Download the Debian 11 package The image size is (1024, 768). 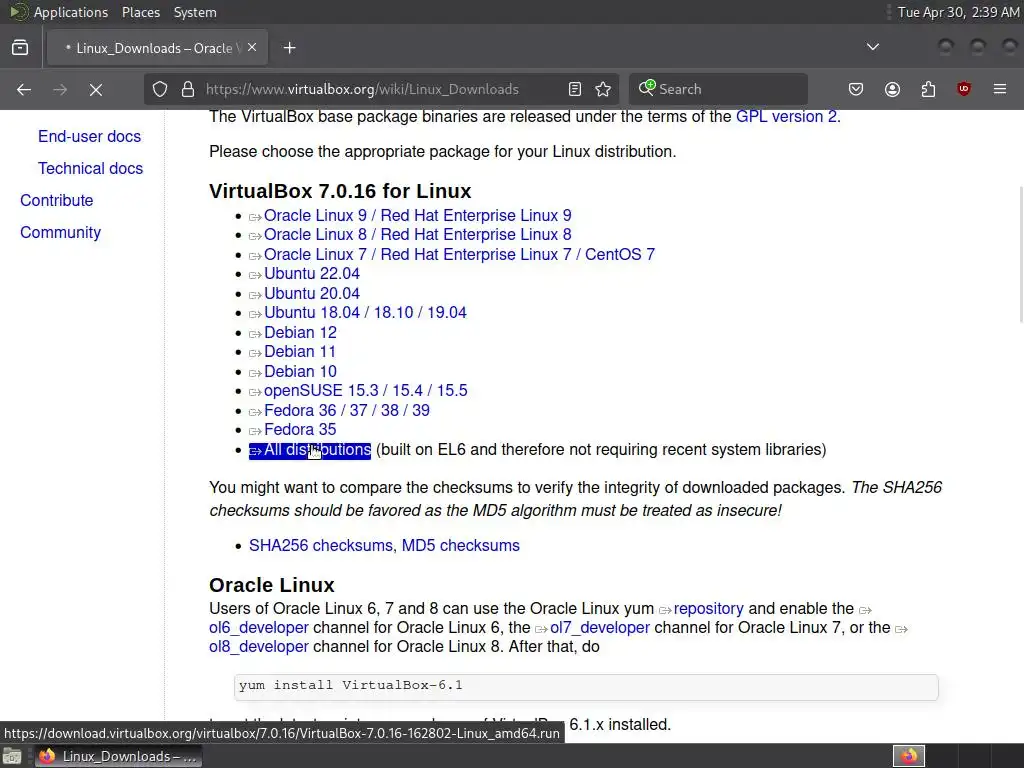click(x=299, y=352)
